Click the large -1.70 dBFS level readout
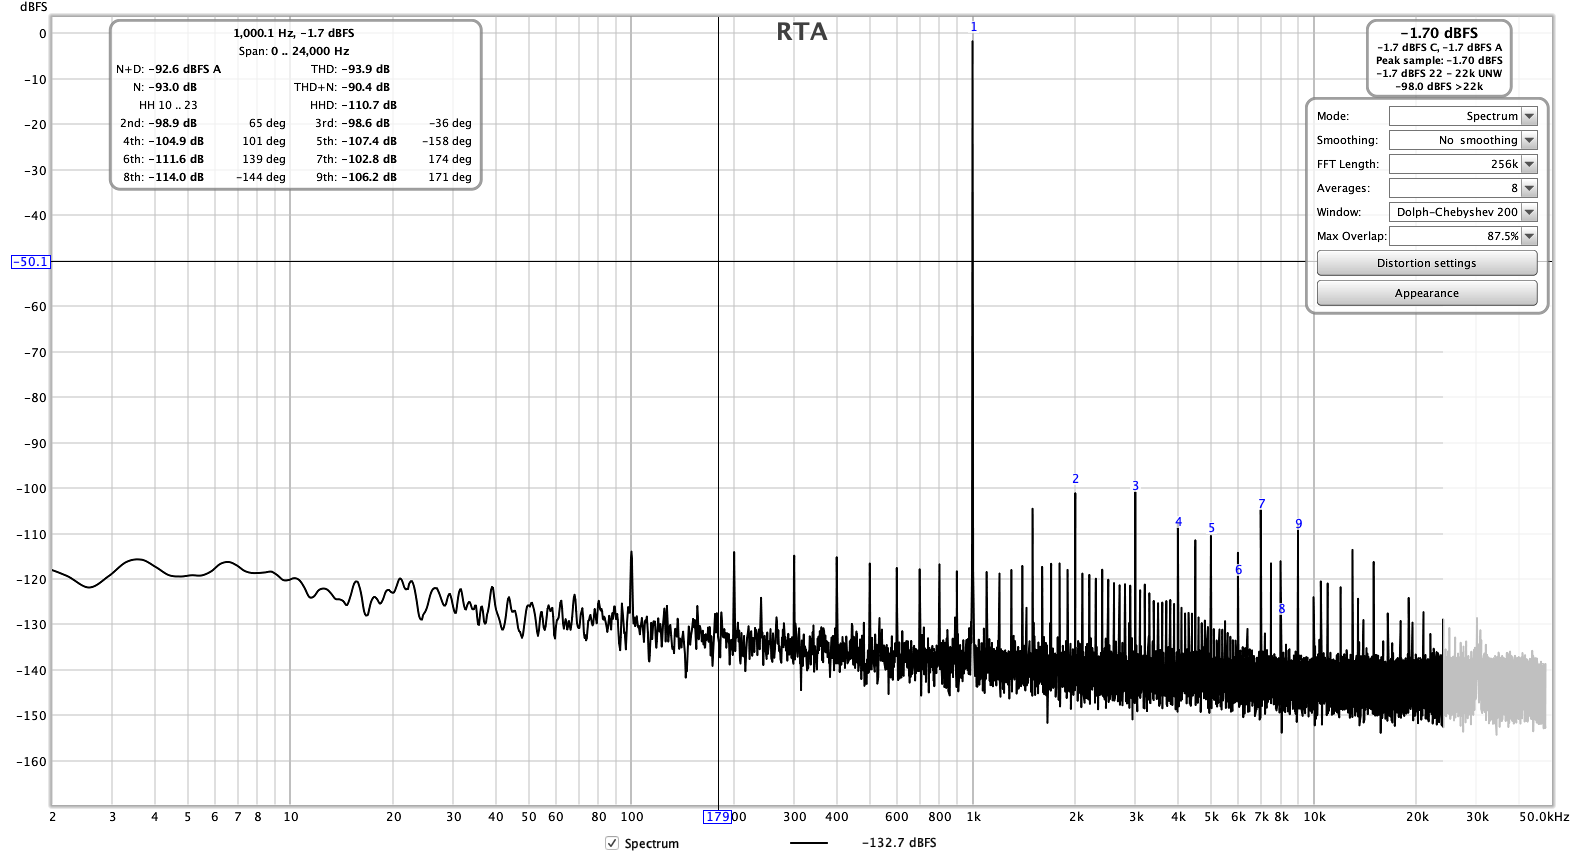The width and height of the screenshot is (1578, 859). tap(1439, 33)
